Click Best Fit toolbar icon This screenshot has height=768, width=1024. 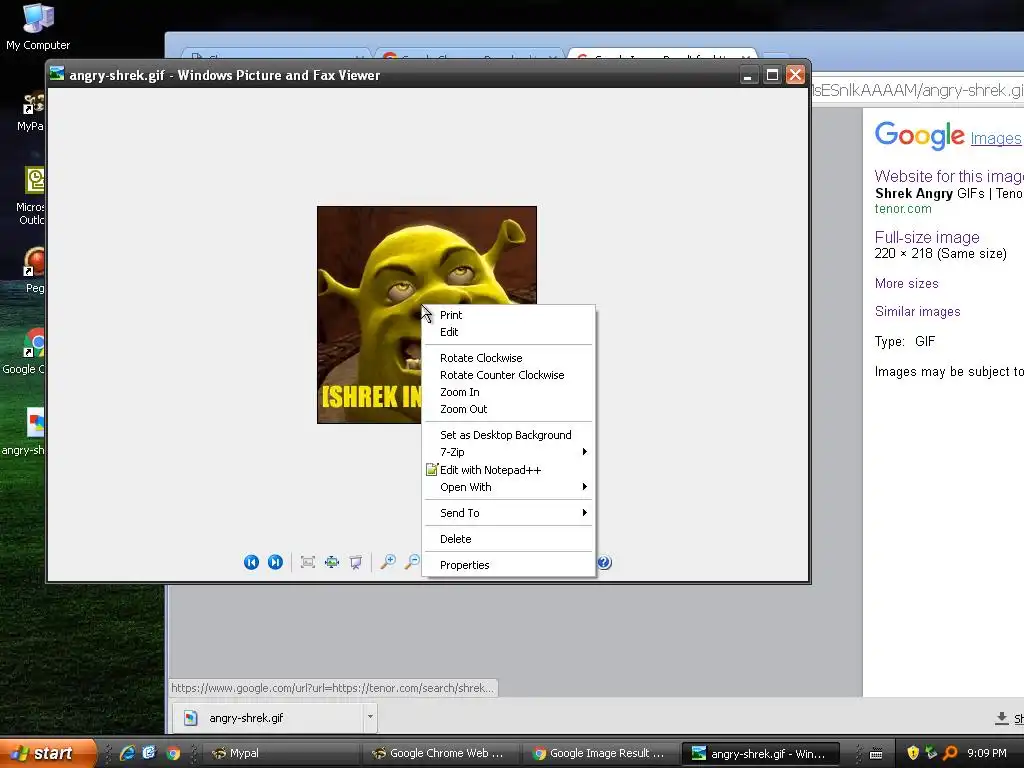[308, 562]
